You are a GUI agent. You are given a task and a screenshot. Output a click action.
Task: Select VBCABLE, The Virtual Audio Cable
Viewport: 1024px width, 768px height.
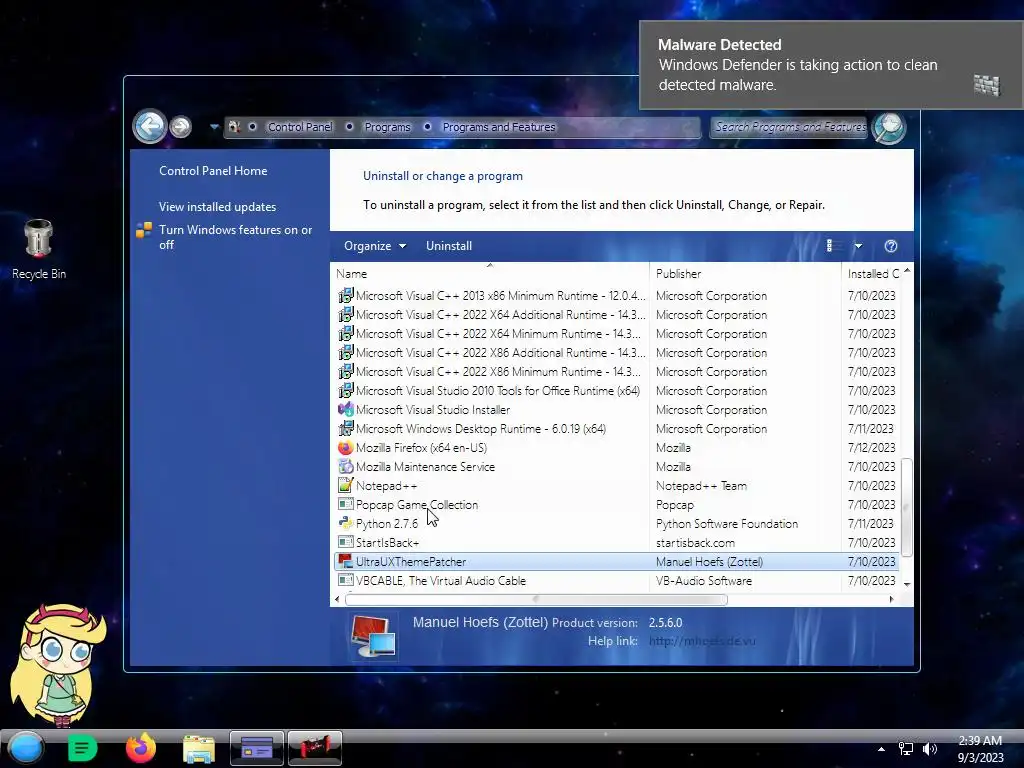[616, 581]
